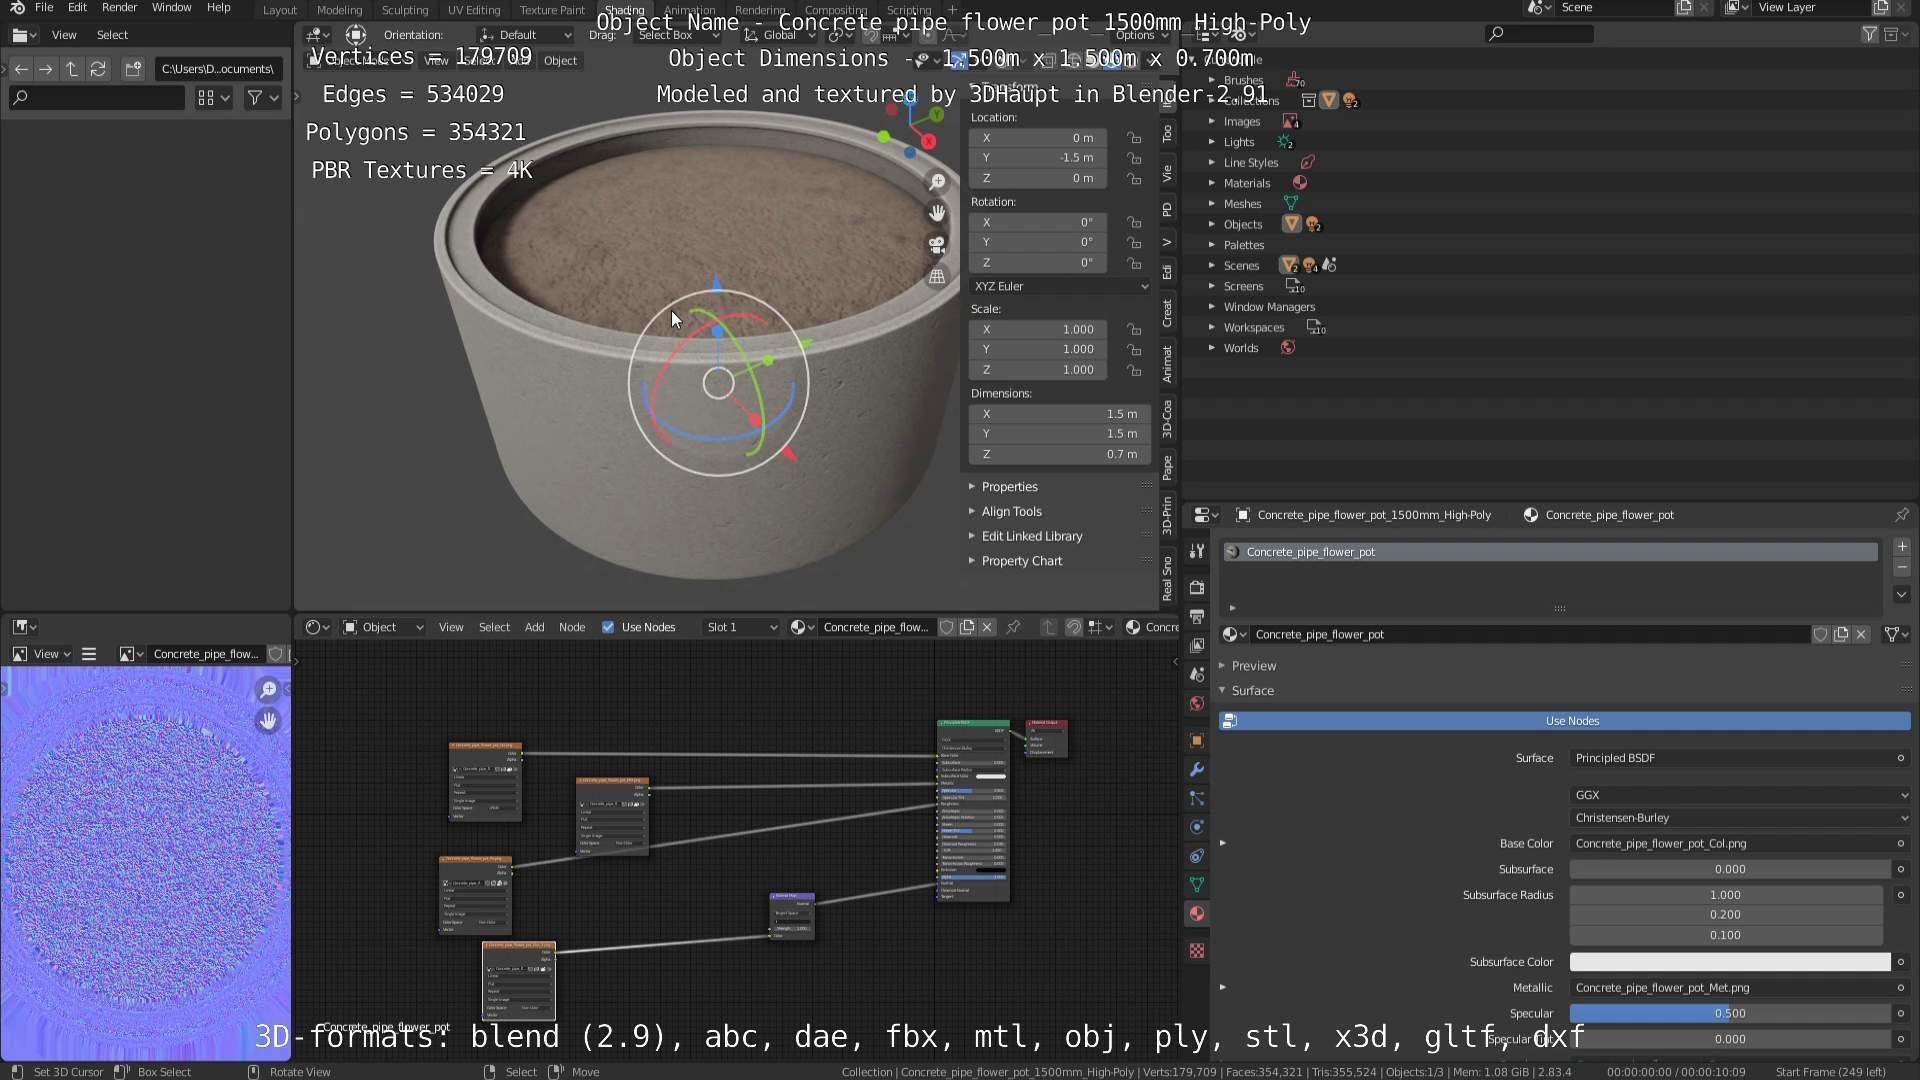
Task: Open the Tool properties tab icon
Action: coord(1197,551)
